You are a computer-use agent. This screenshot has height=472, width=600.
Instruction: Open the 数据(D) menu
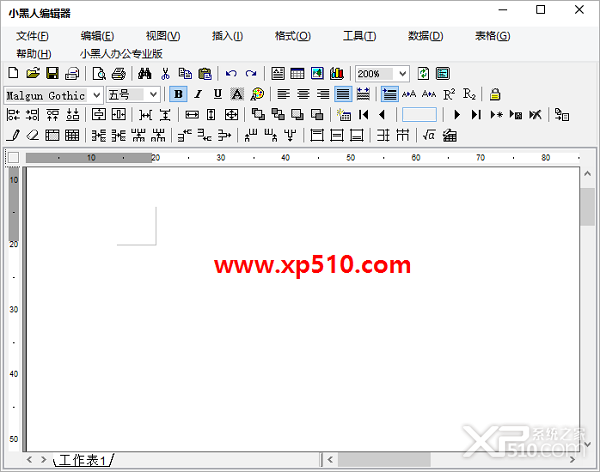426,36
